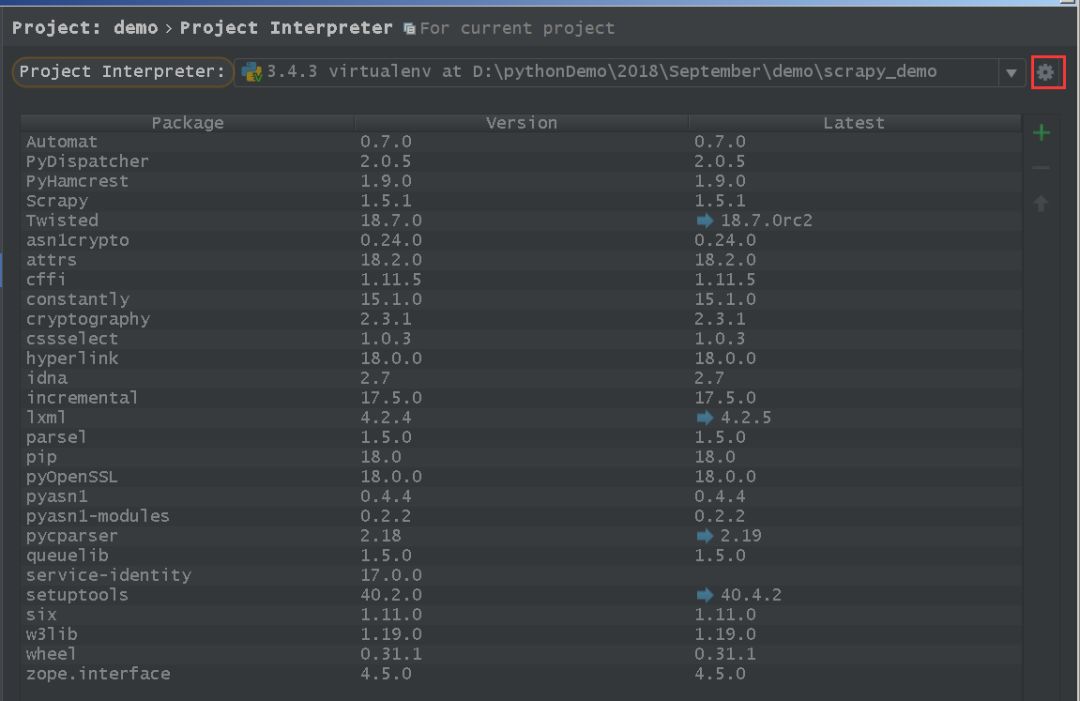1080x701 pixels.
Task: Select the hyperlink package row
Action: (521, 359)
